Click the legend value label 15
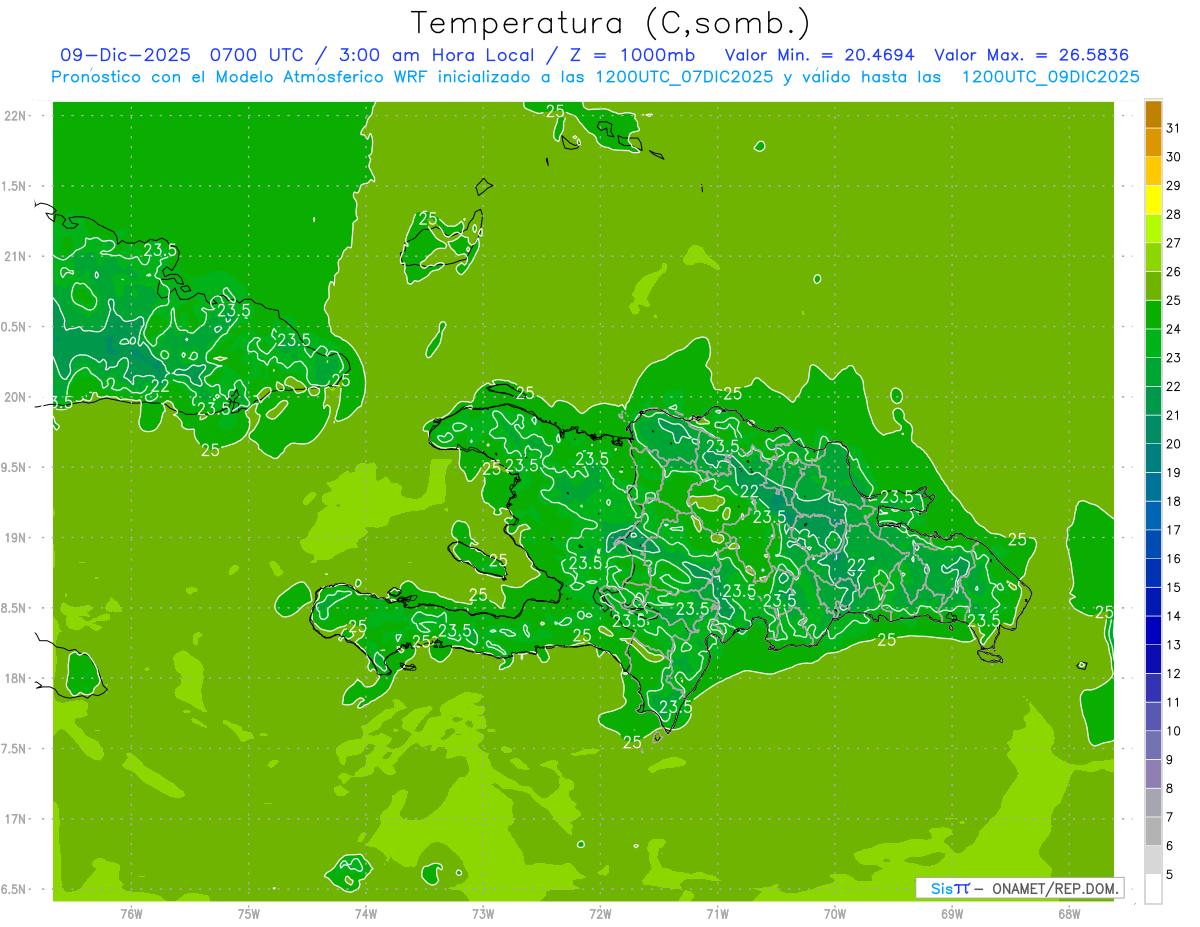This screenshot has width=1200, height=927. [1174, 588]
